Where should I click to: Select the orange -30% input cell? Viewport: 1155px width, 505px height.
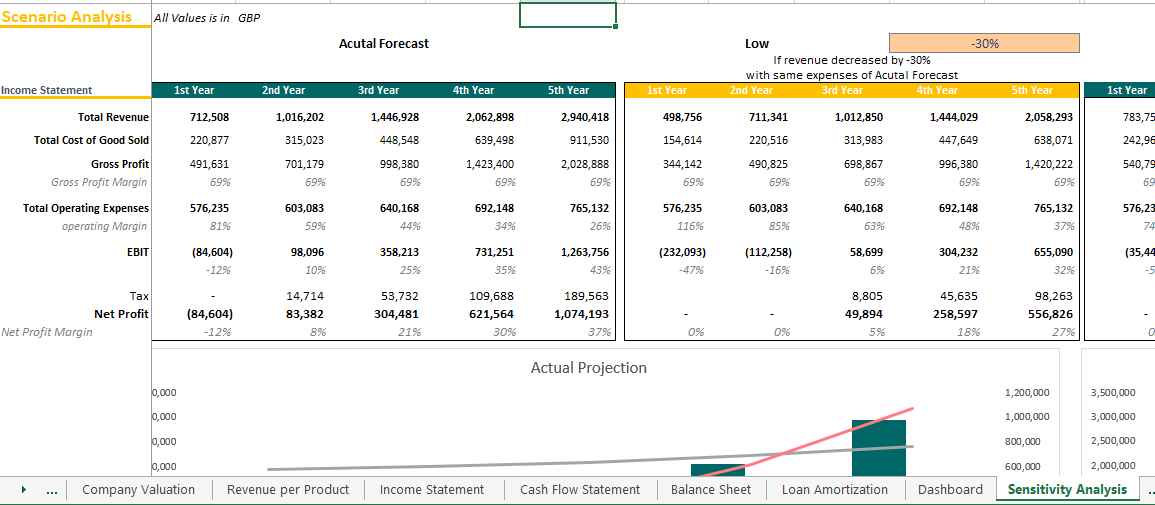(x=984, y=43)
